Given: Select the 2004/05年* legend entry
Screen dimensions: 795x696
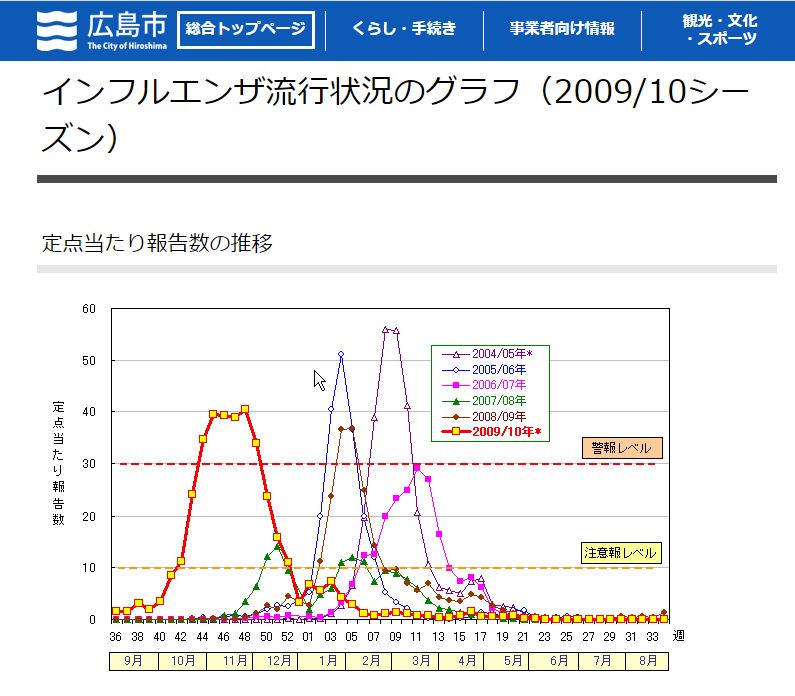Looking at the screenshot, I should (x=487, y=354).
